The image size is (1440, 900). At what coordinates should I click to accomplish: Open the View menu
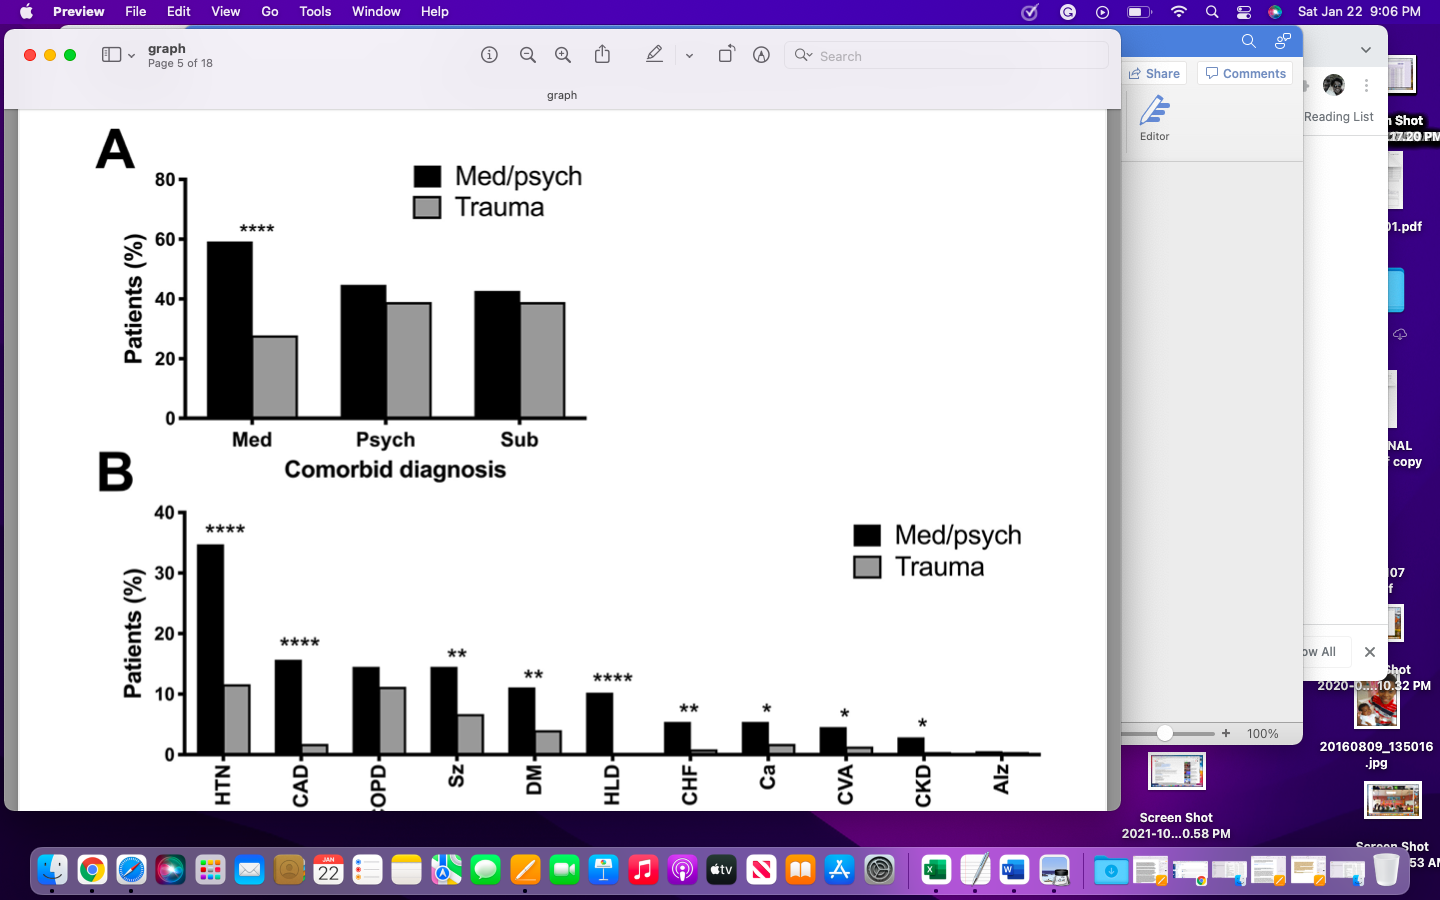pos(226,12)
